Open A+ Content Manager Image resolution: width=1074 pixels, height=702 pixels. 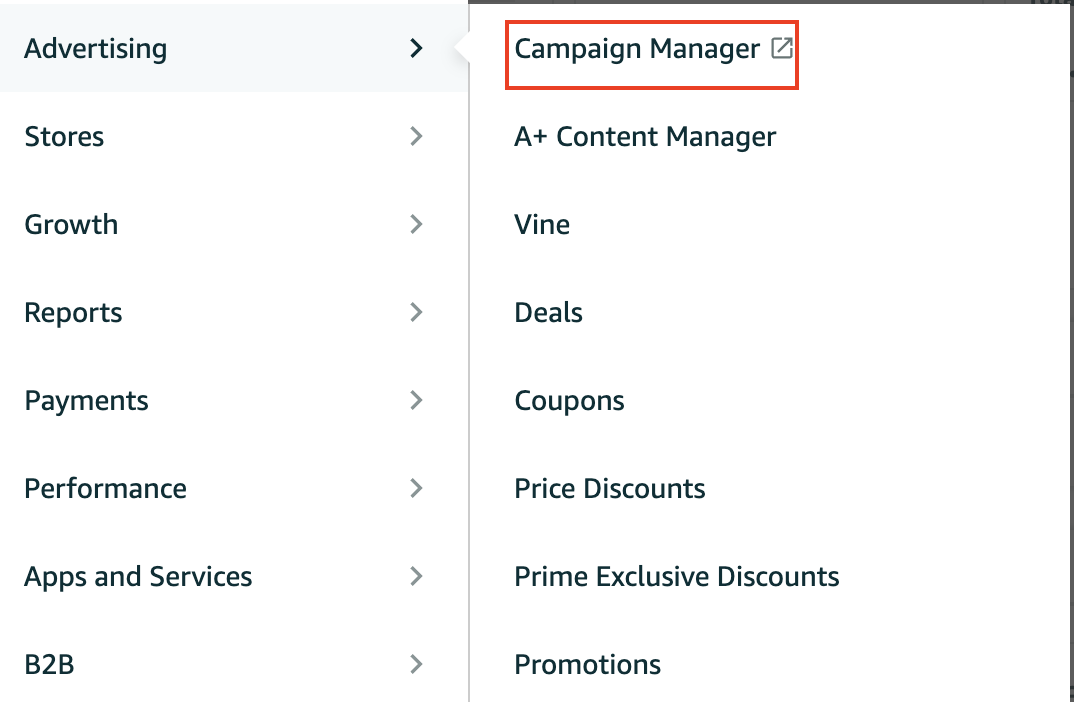(x=645, y=136)
